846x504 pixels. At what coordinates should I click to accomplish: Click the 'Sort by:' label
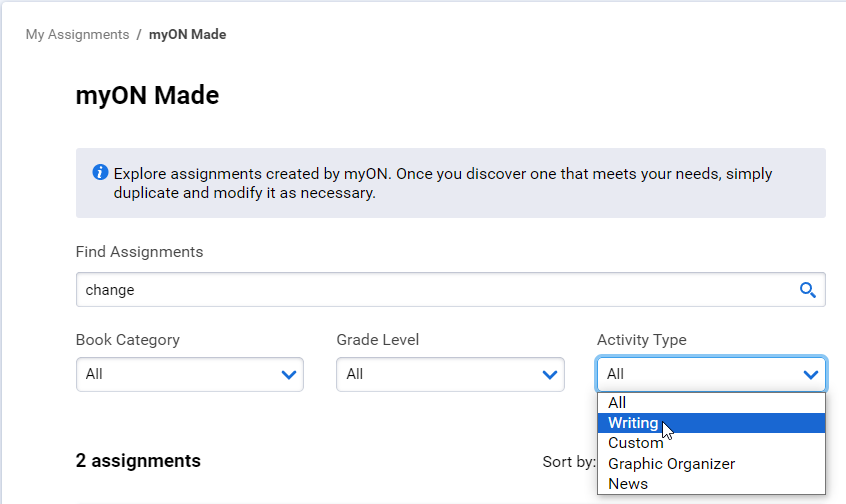pos(569,462)
